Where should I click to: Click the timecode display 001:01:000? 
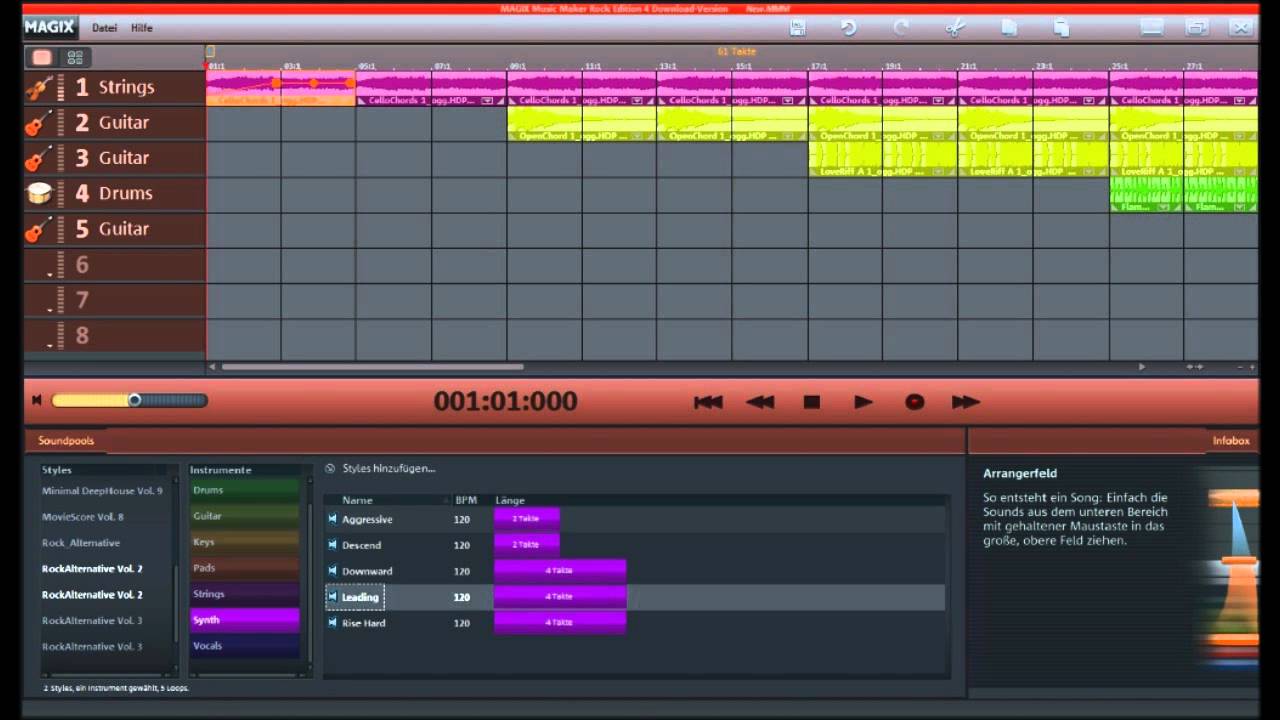[505, 401]
